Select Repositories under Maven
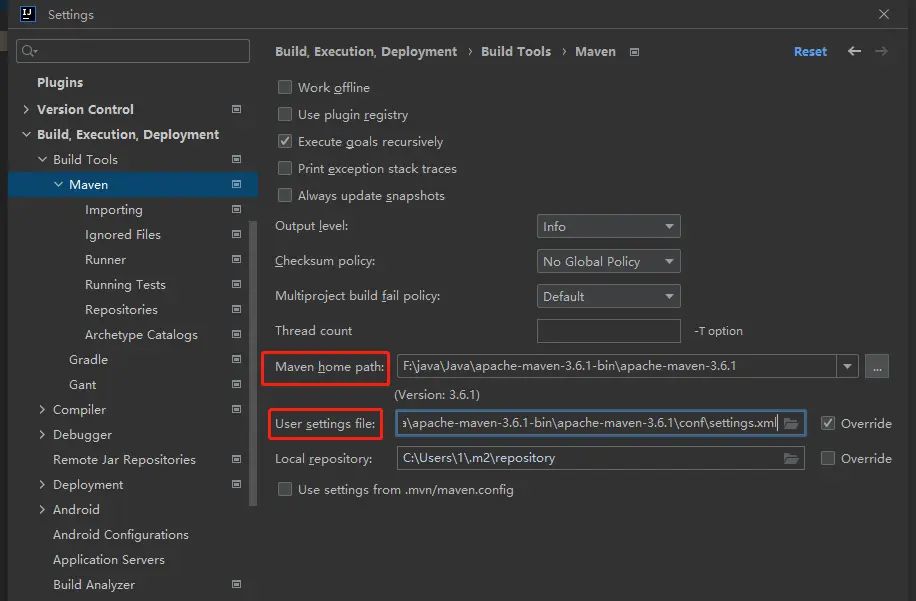The image size is (916, 601). tap(121, 310)
